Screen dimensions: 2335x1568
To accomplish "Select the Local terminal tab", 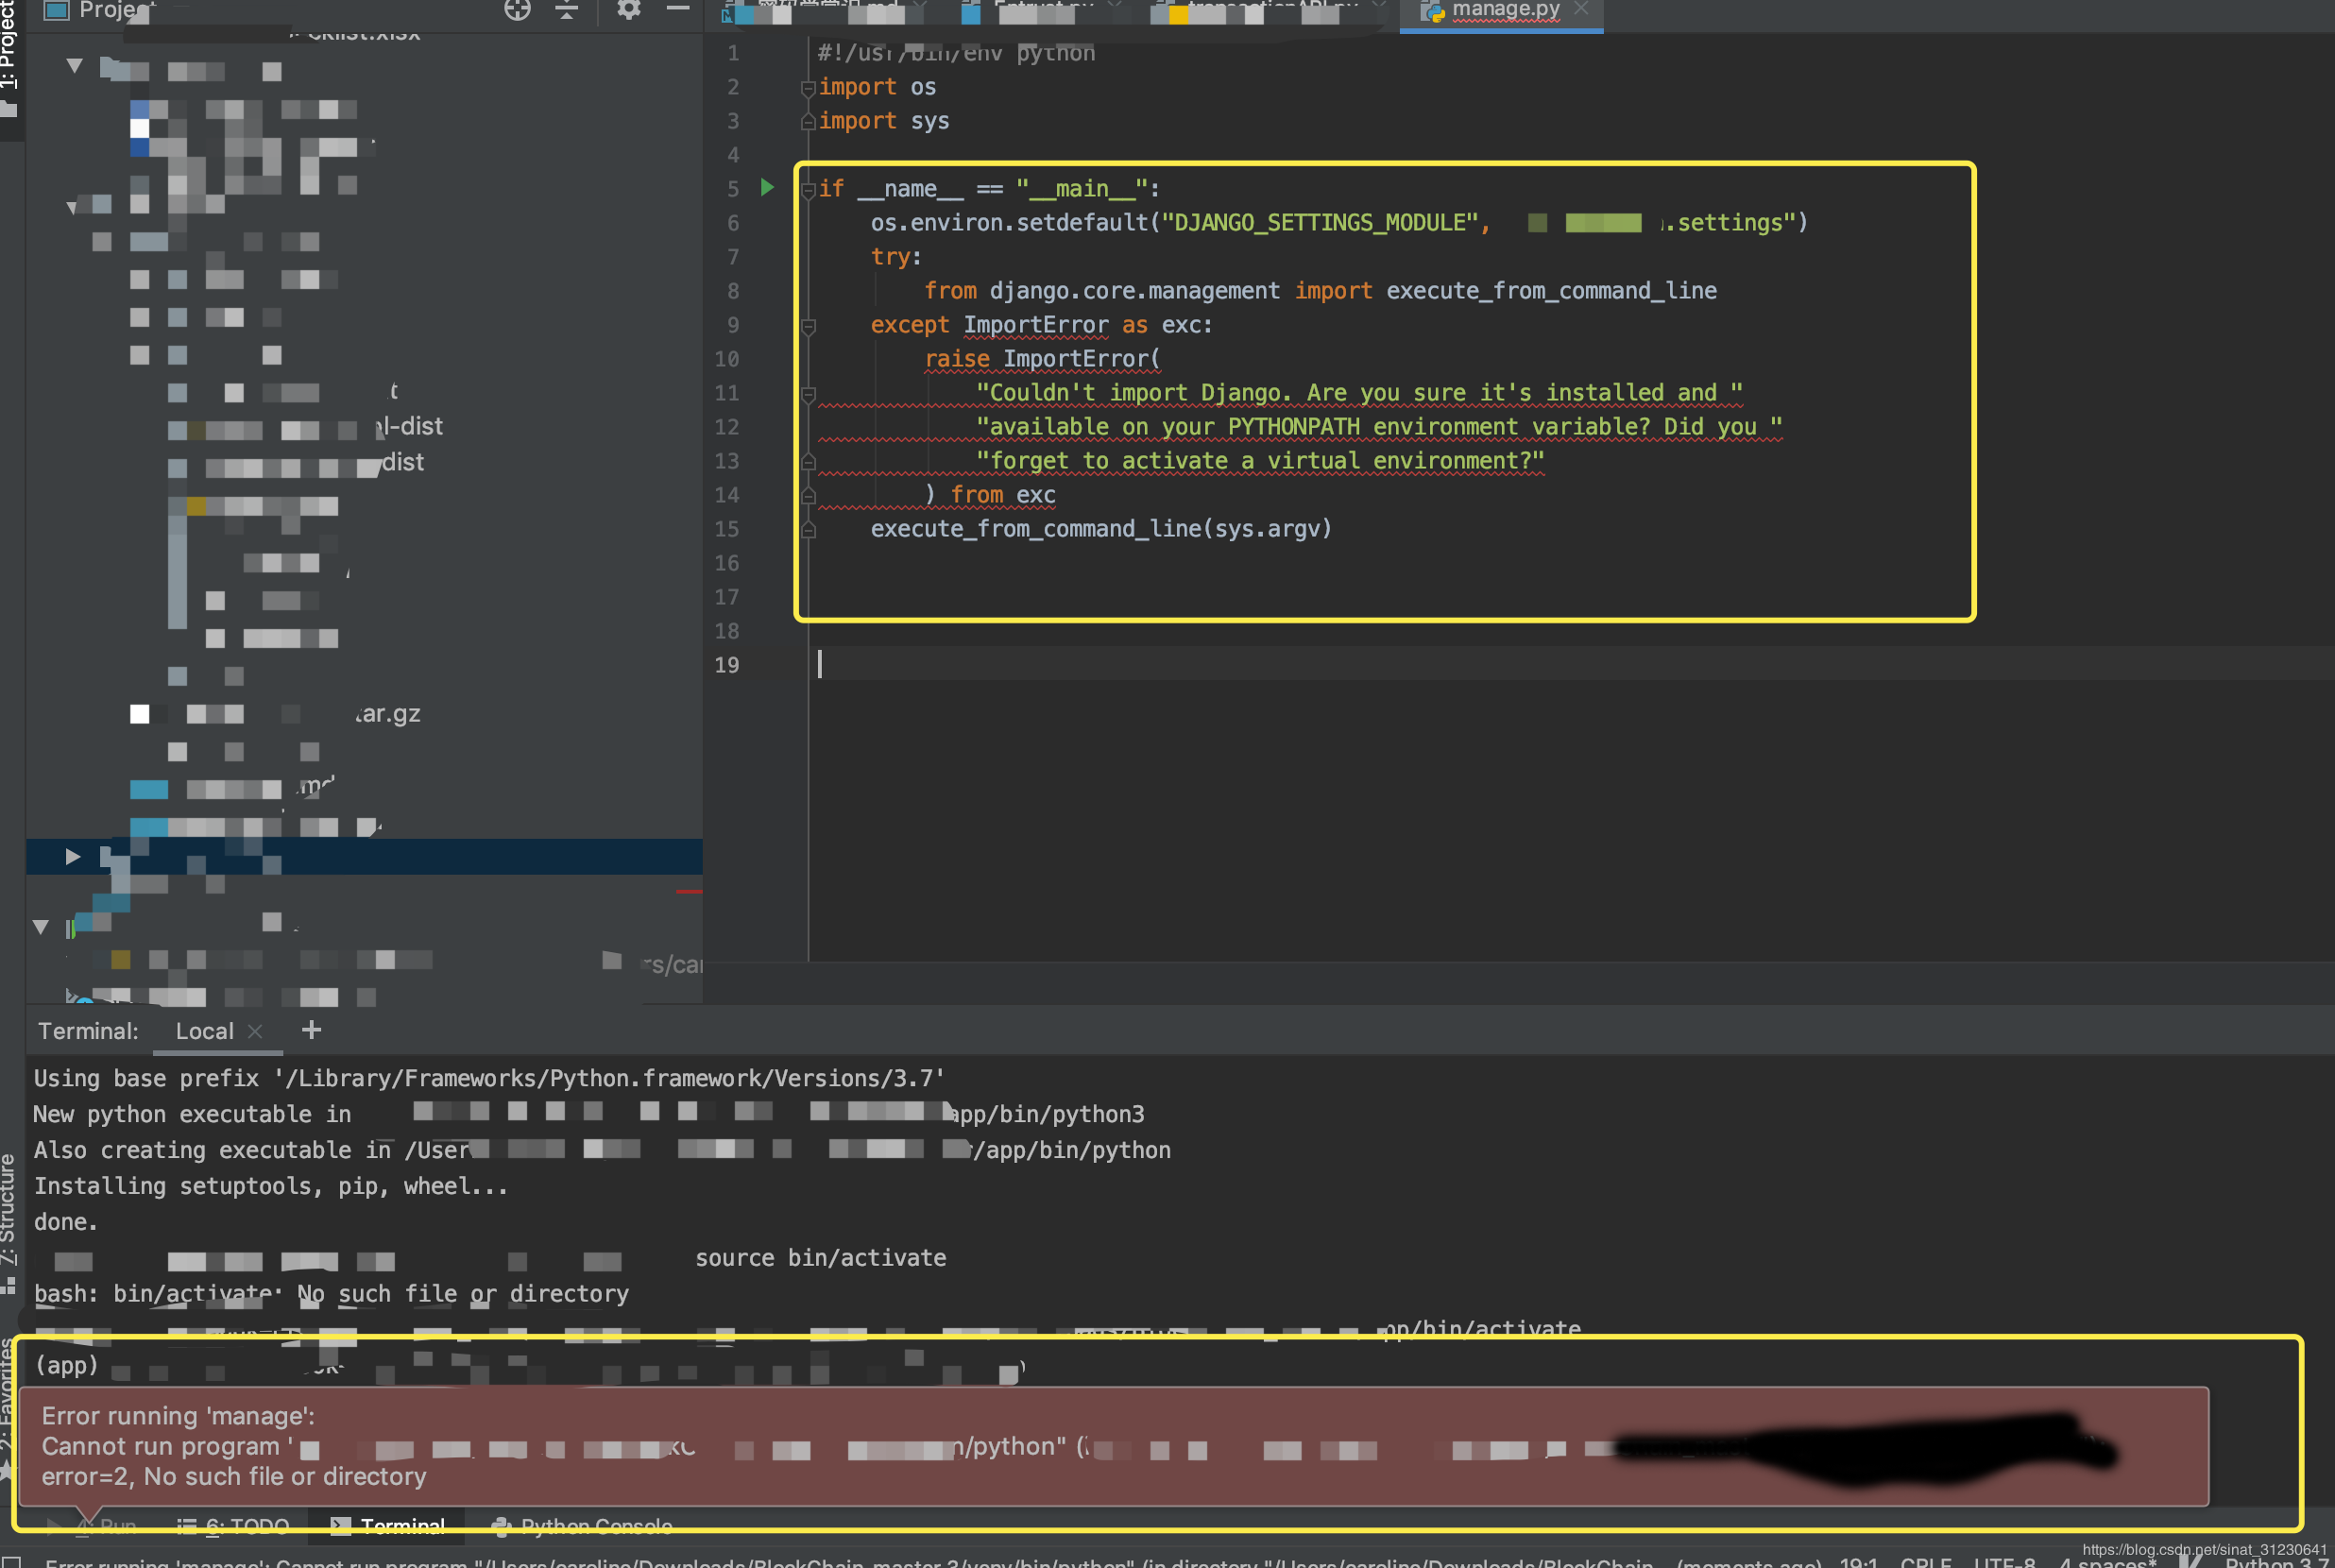I will (x=204, y=1031).
